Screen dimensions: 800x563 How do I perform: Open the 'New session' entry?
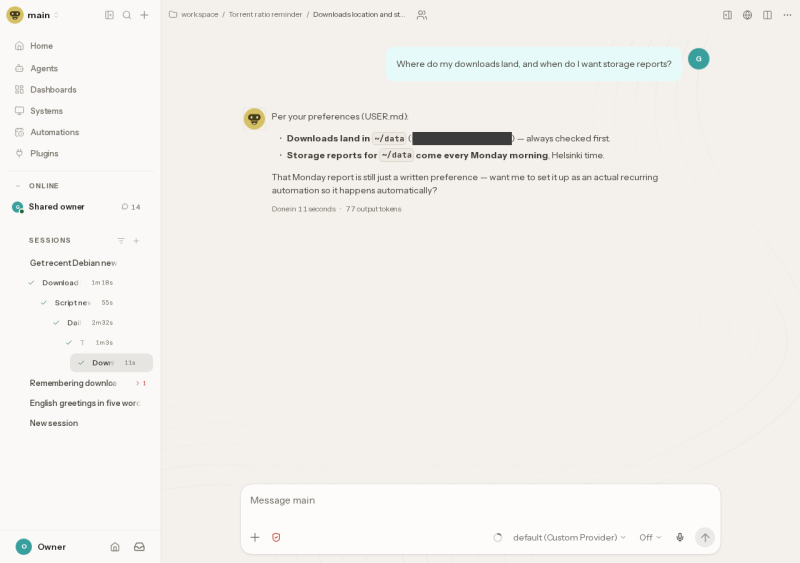[54, 423]
